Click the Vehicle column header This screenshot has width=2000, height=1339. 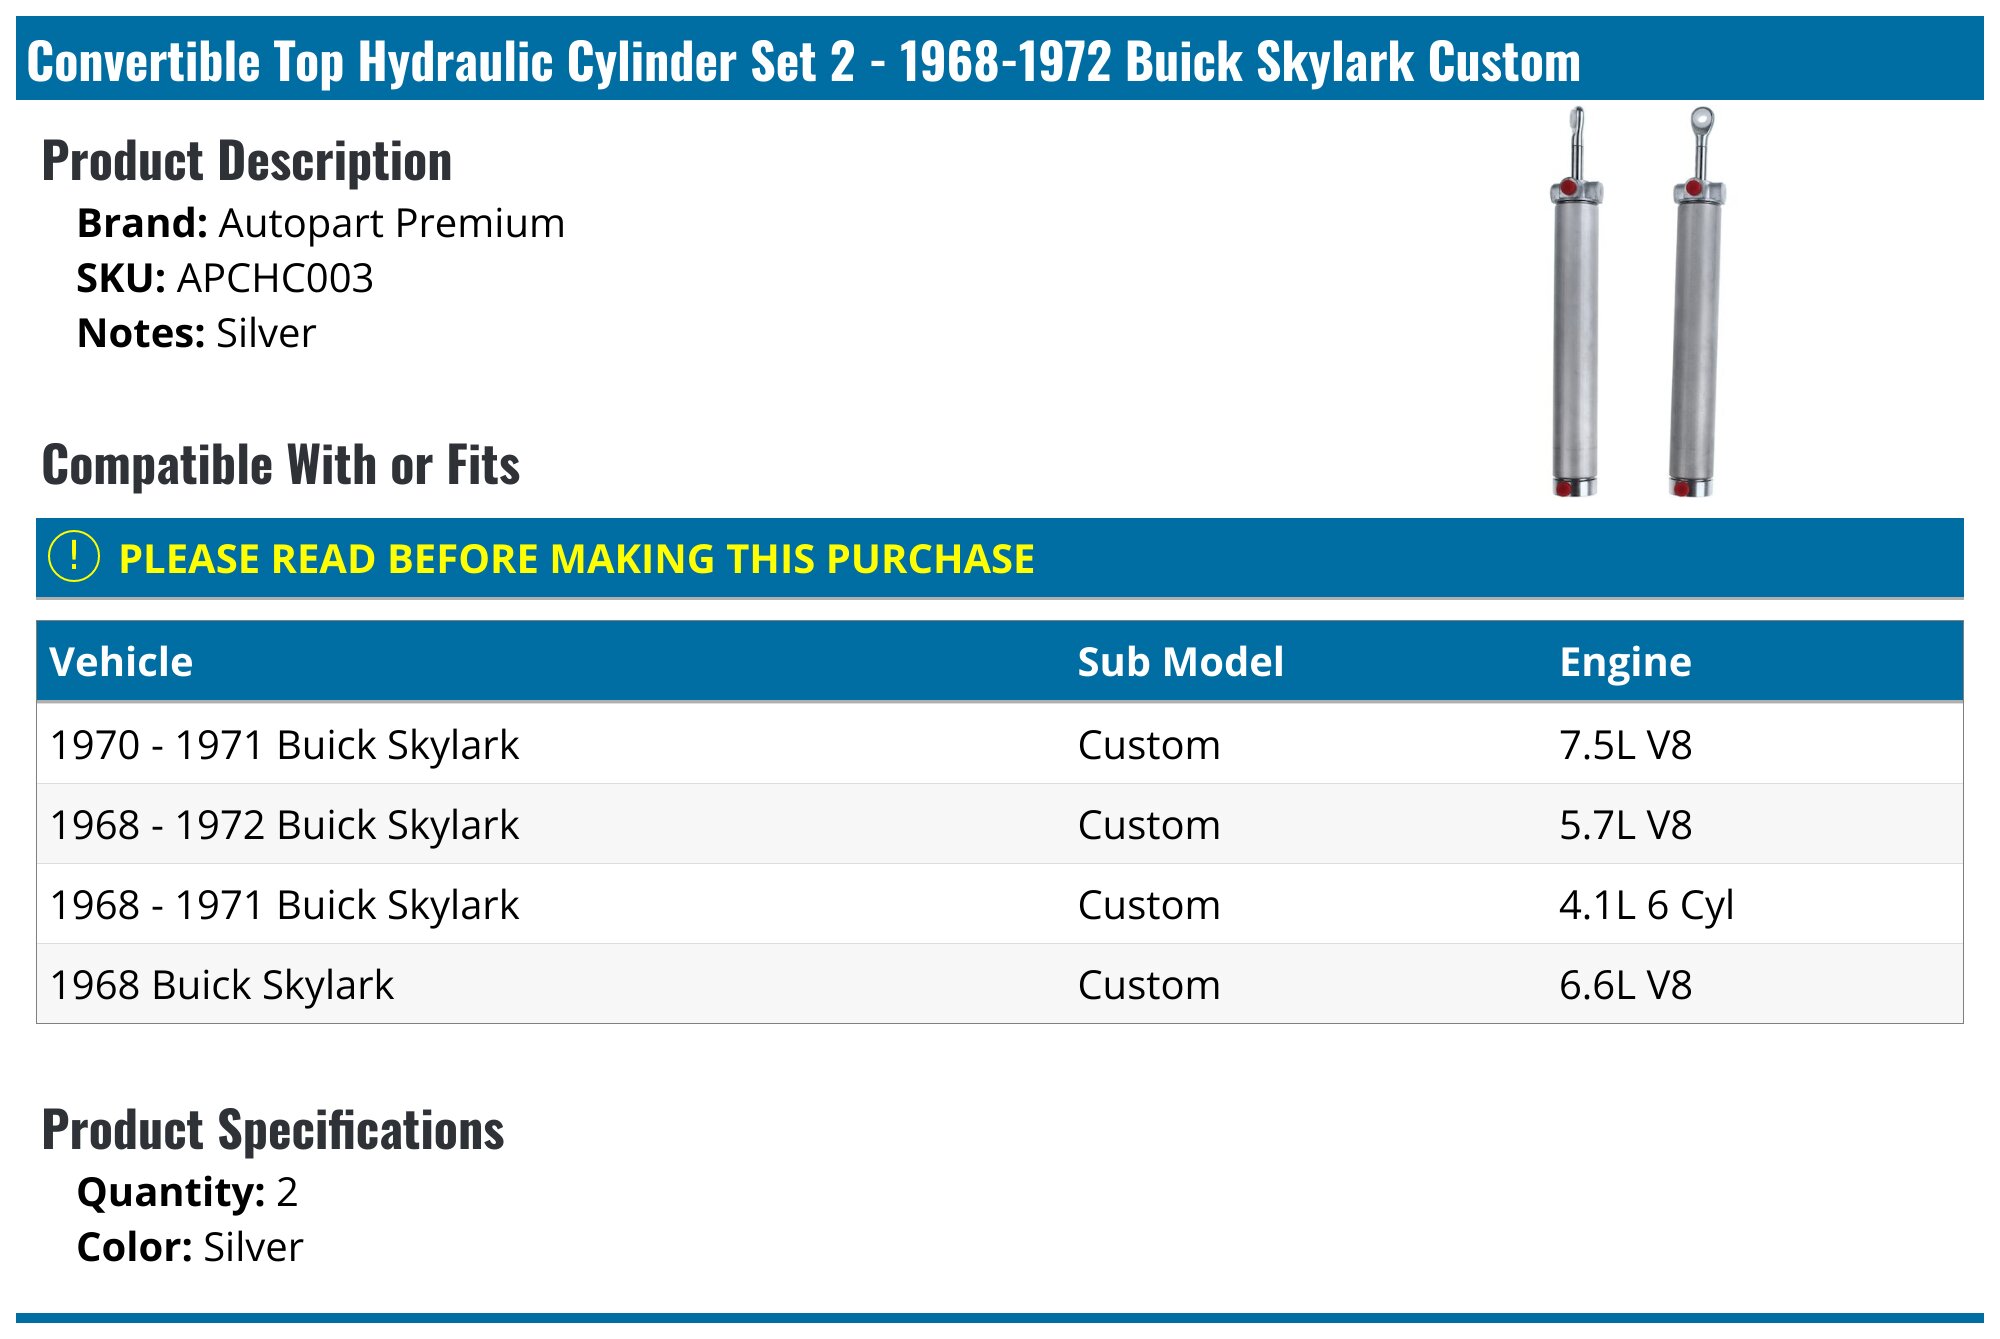click(121, 662)
